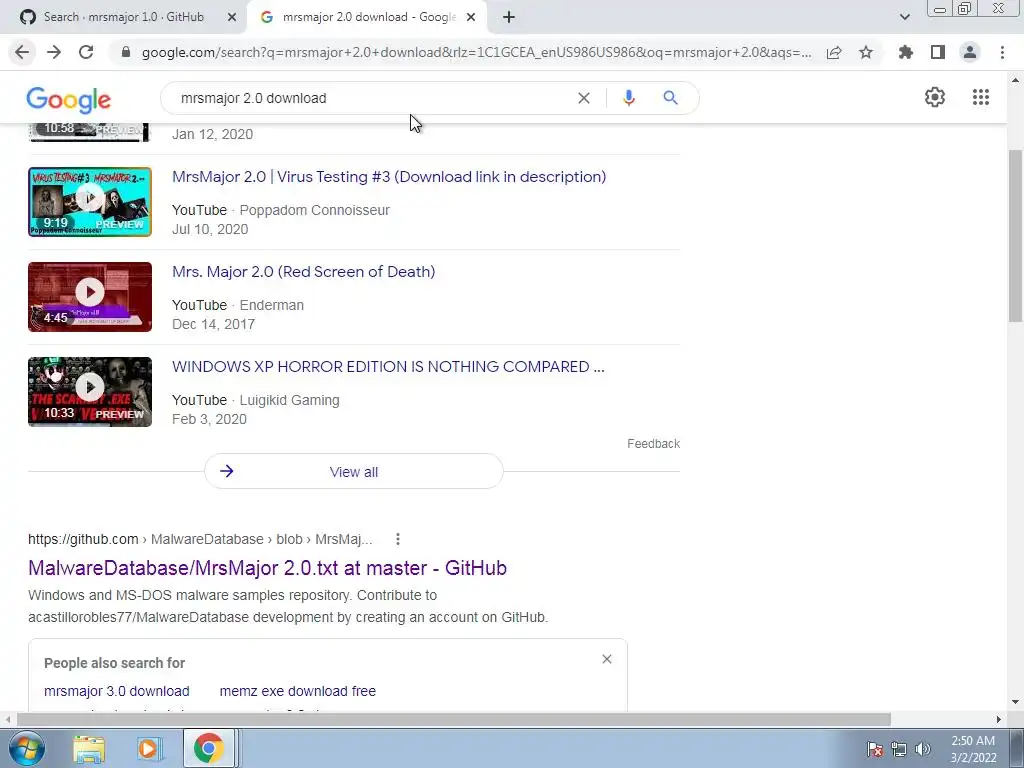
Task: Open the Chrome profile avatar
Action: [x=970, y=52]
